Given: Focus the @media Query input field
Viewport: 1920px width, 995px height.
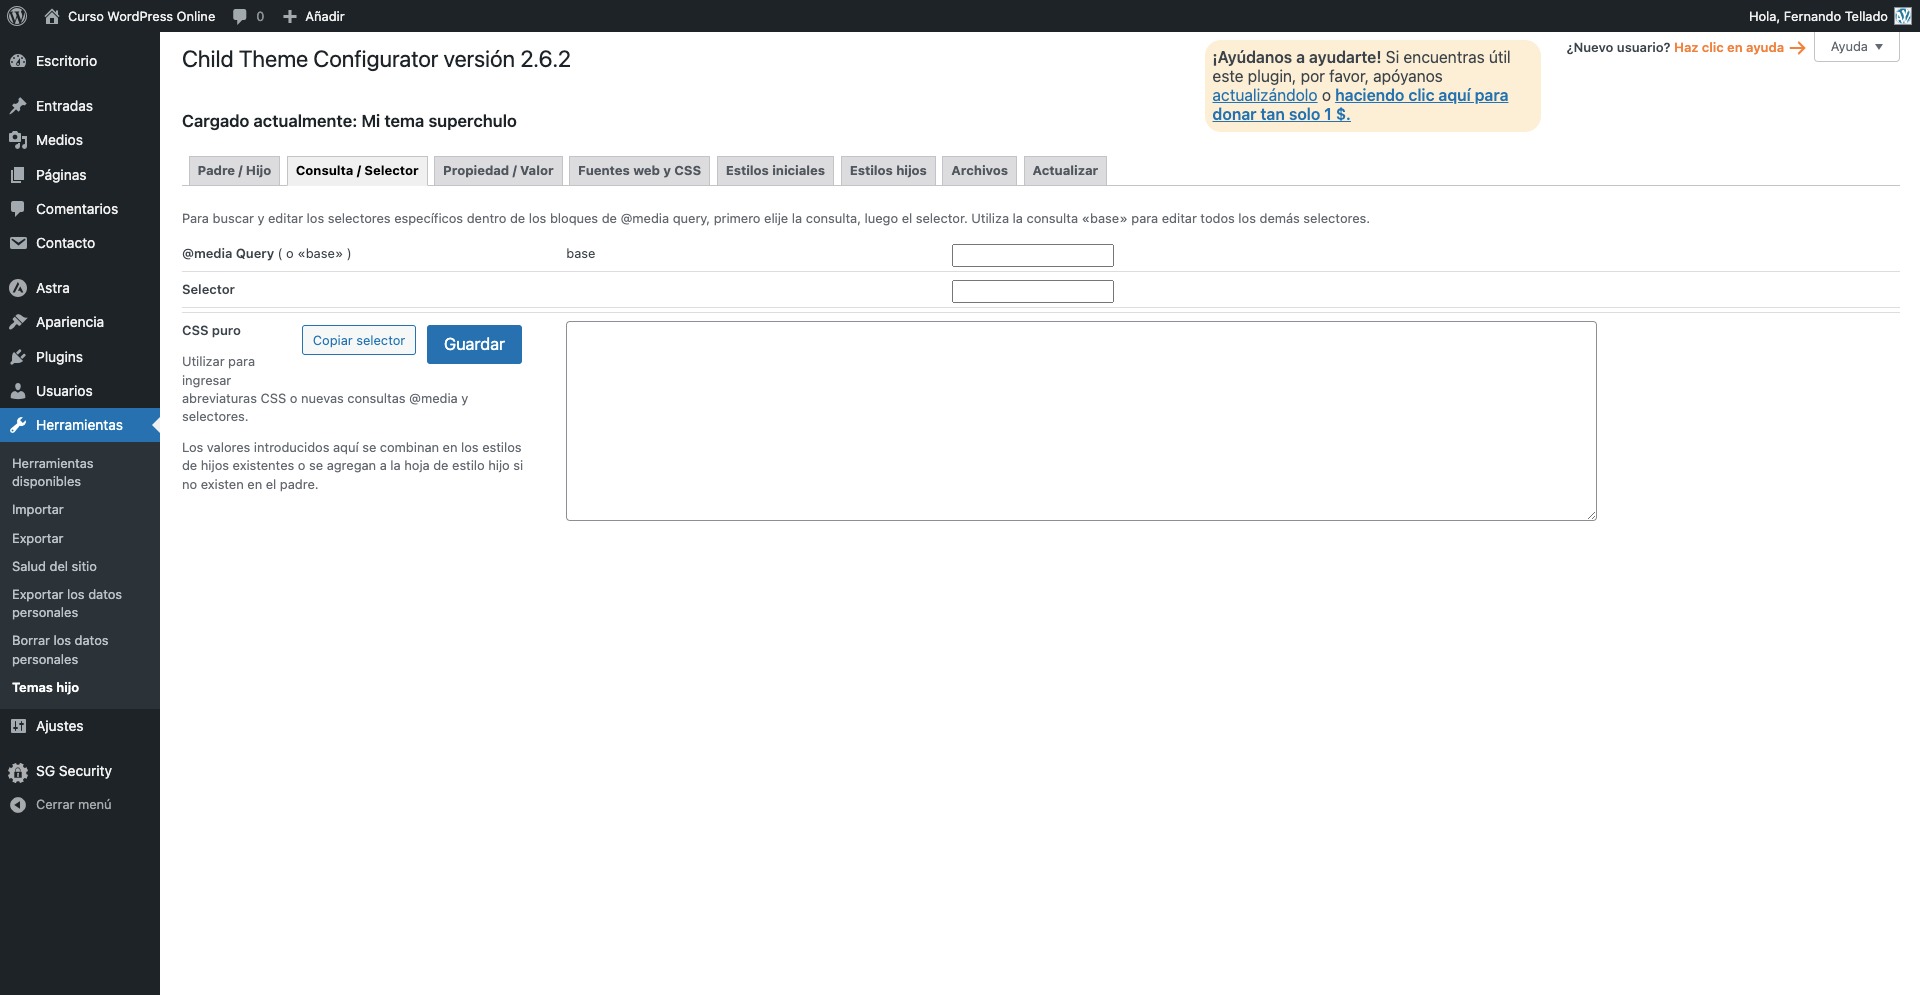Looking at the screenshot, I should pyautogui.click(x=1032, y=256).
